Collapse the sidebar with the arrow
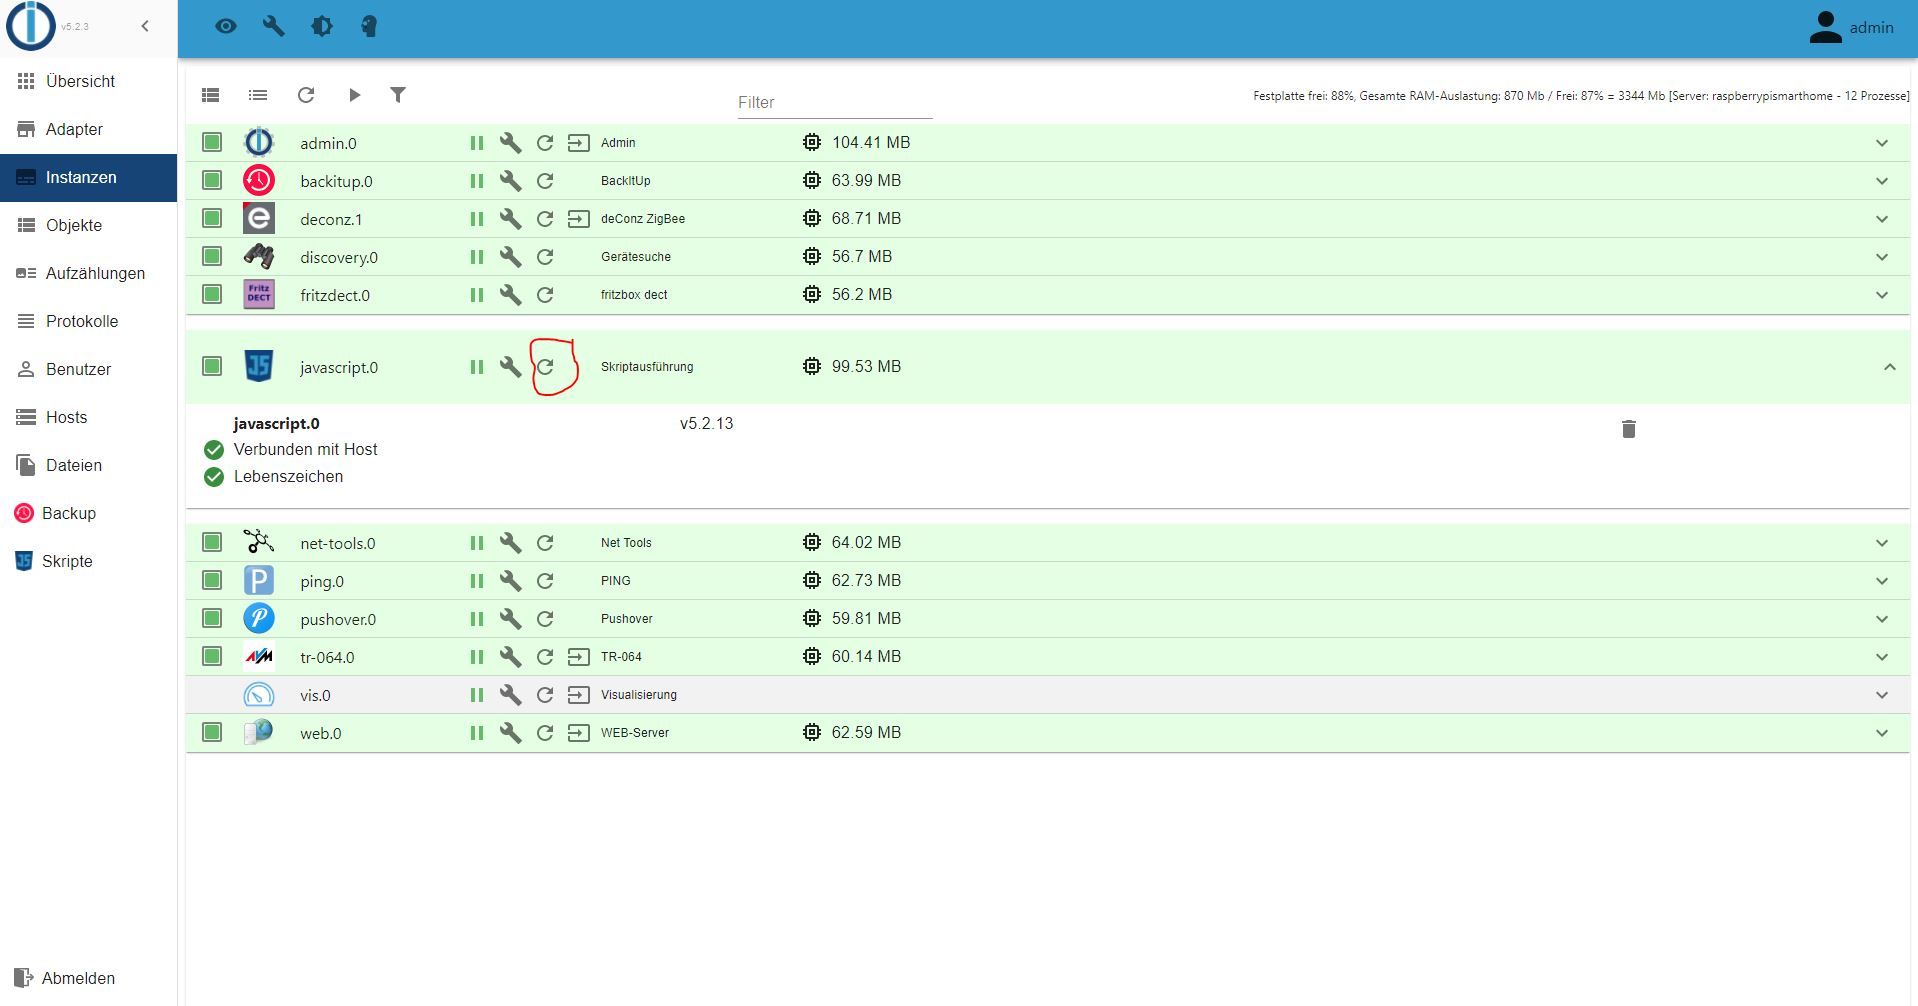Screen dimensions: 1918x1006 tap(145, 26)
